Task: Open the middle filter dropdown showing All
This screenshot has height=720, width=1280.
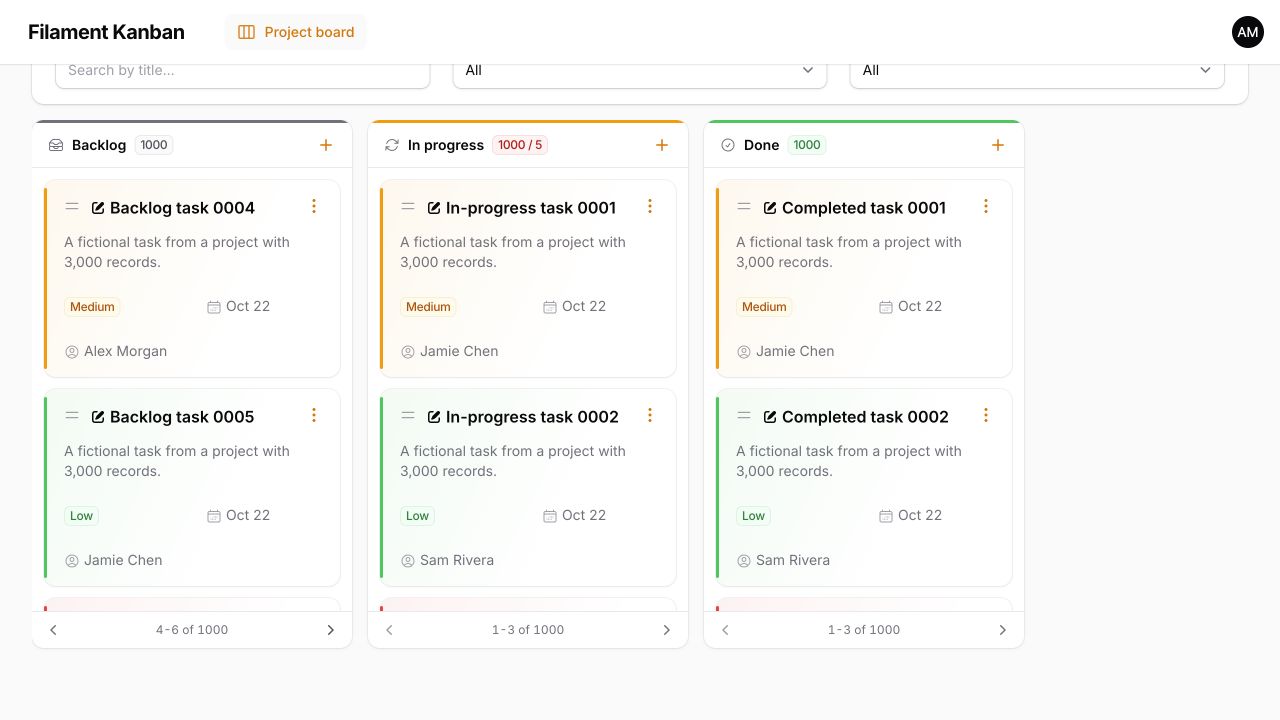Action: tap(640, 70)
